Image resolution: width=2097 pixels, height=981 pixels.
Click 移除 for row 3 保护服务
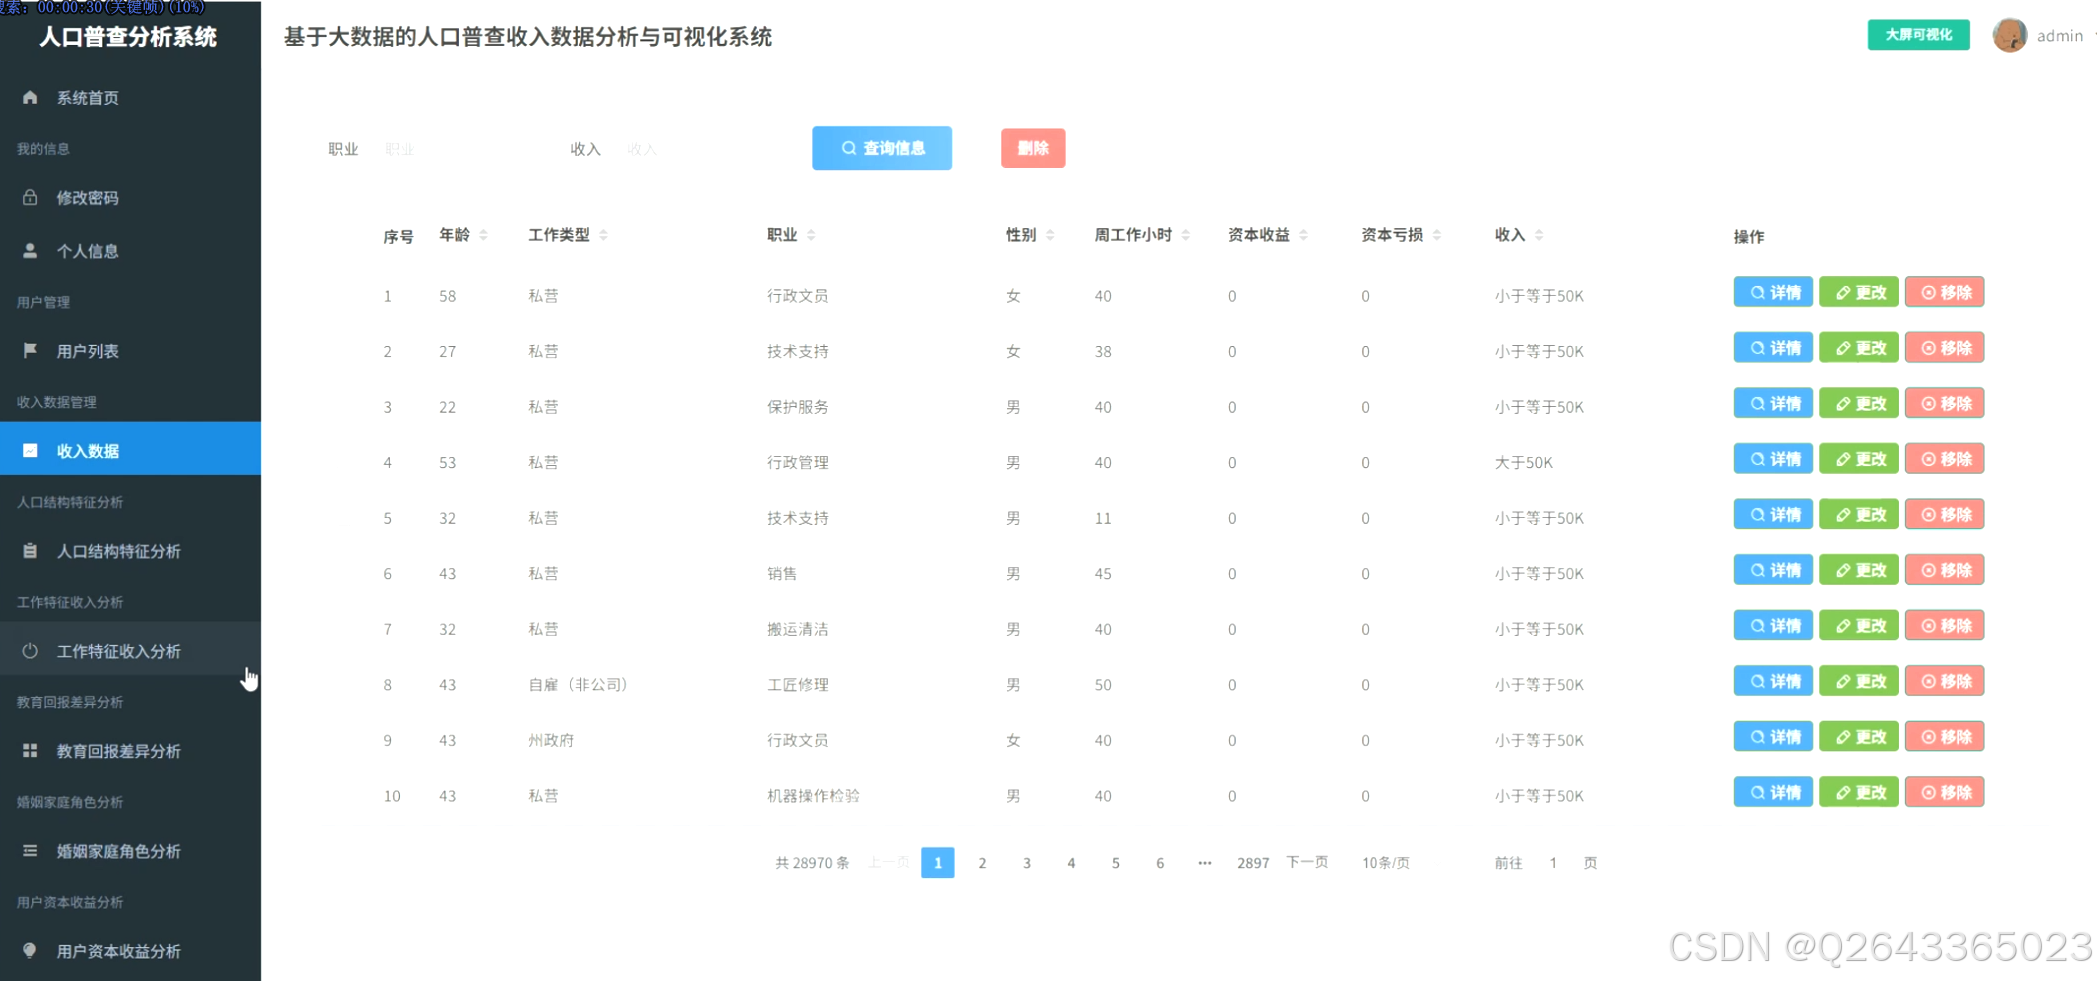(1945, 403)
